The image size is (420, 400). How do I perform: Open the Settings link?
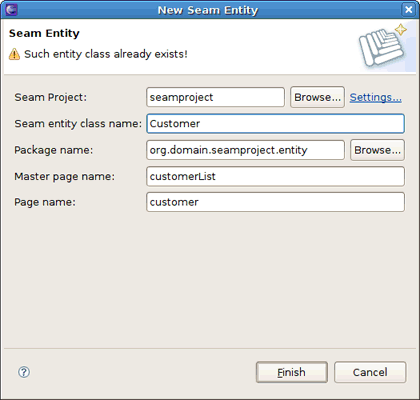pyautogui.click(x=375, y=97)
